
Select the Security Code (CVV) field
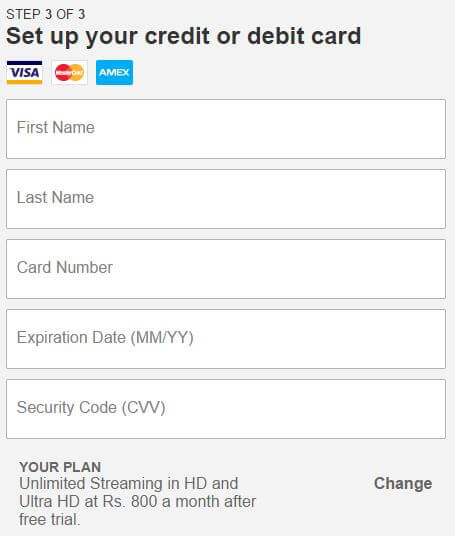pyautogui.click(x=226, y=409)
